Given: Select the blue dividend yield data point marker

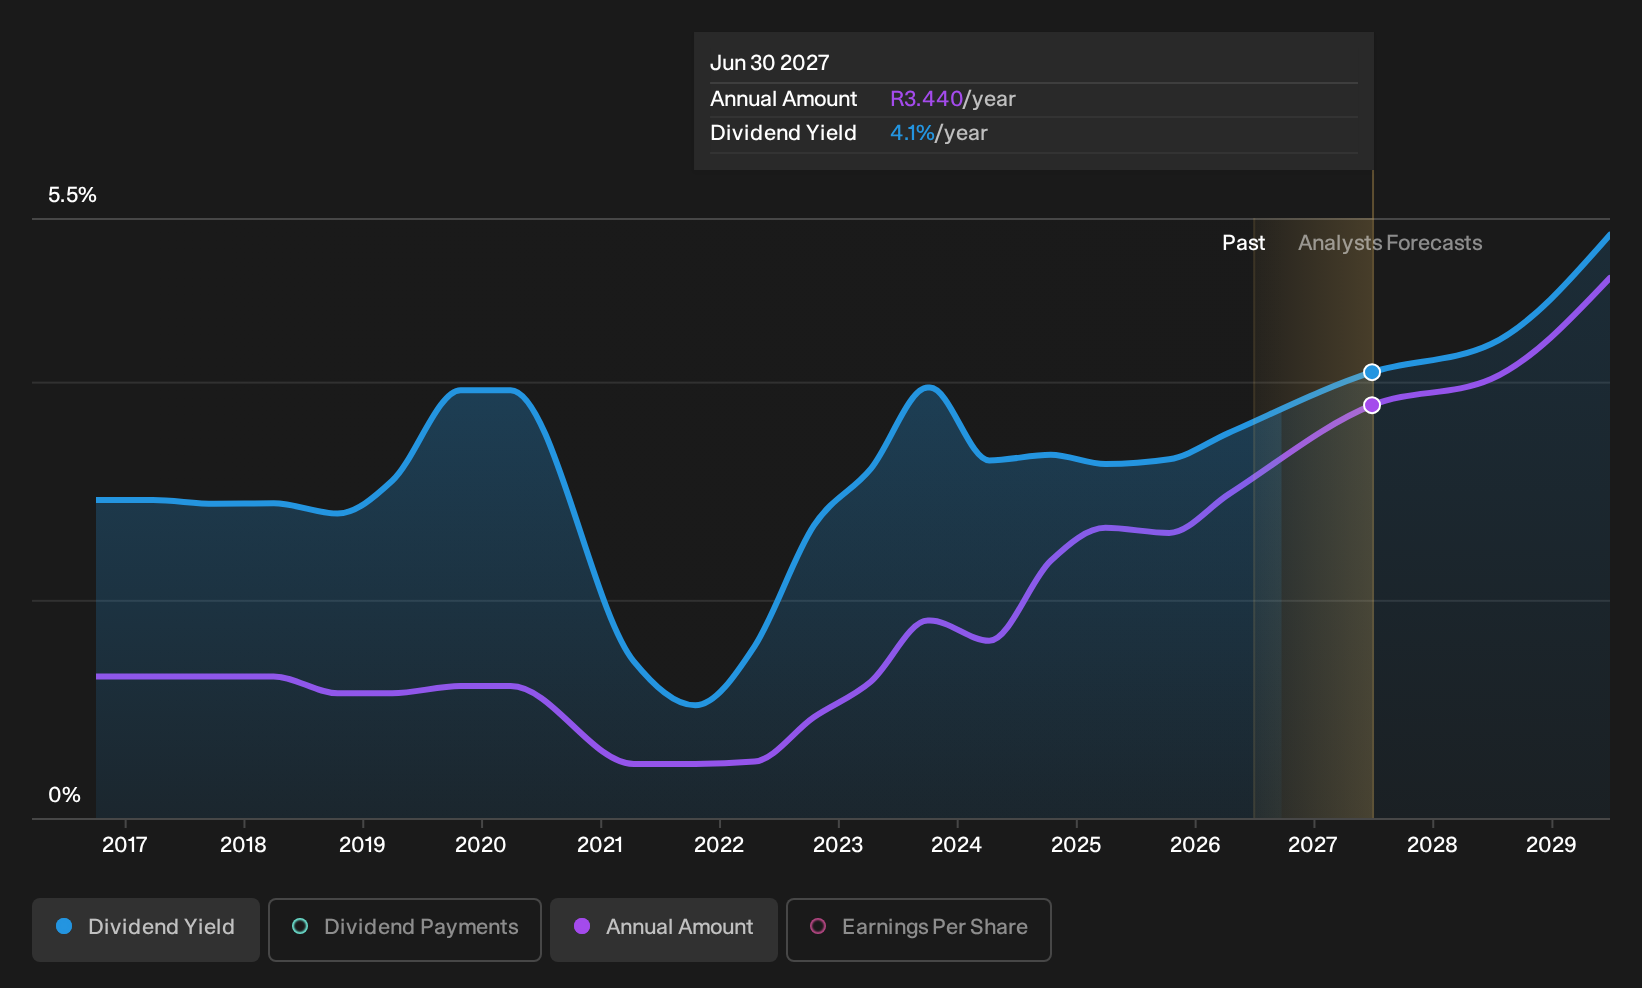Looking at the screenshot, I should pos(1372,372).
